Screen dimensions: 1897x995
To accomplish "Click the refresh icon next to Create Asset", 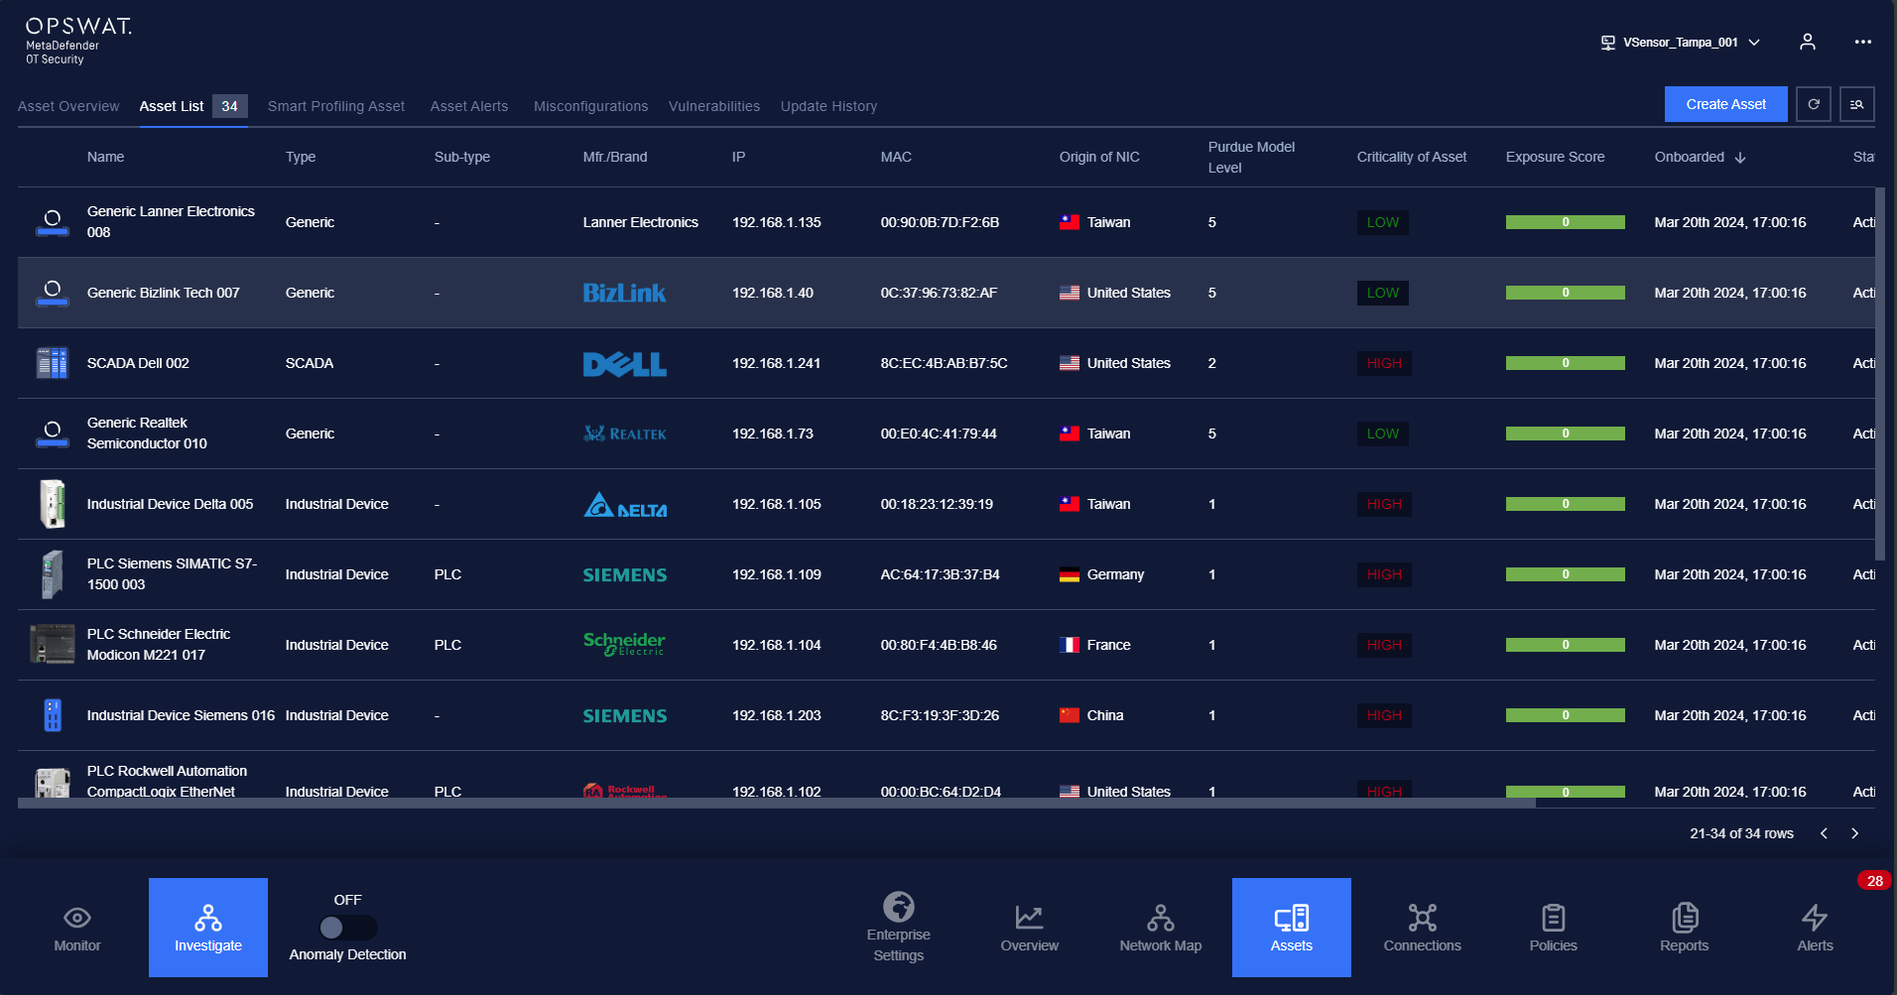I will click(1813, 104).
